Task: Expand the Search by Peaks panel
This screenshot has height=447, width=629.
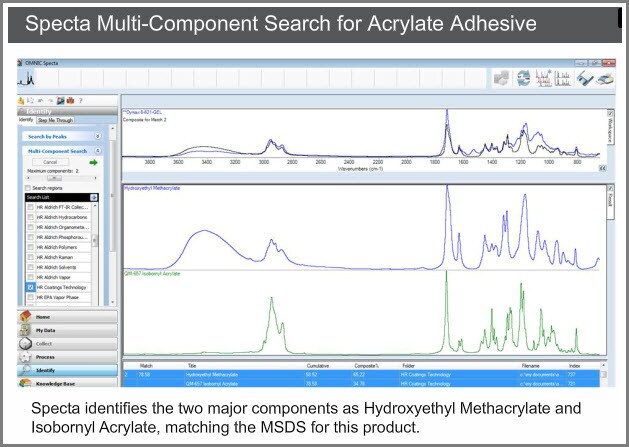Action: [97, 134]
